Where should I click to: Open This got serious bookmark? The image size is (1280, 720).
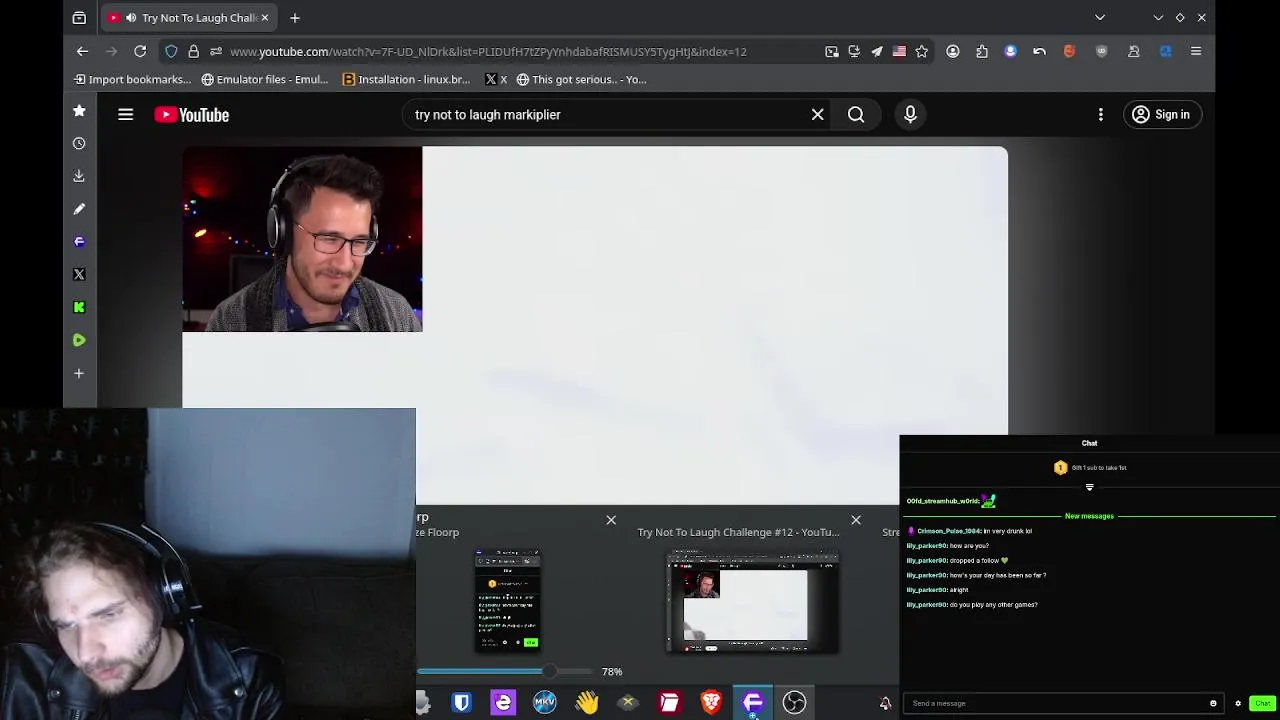click(x=581, y=79)
